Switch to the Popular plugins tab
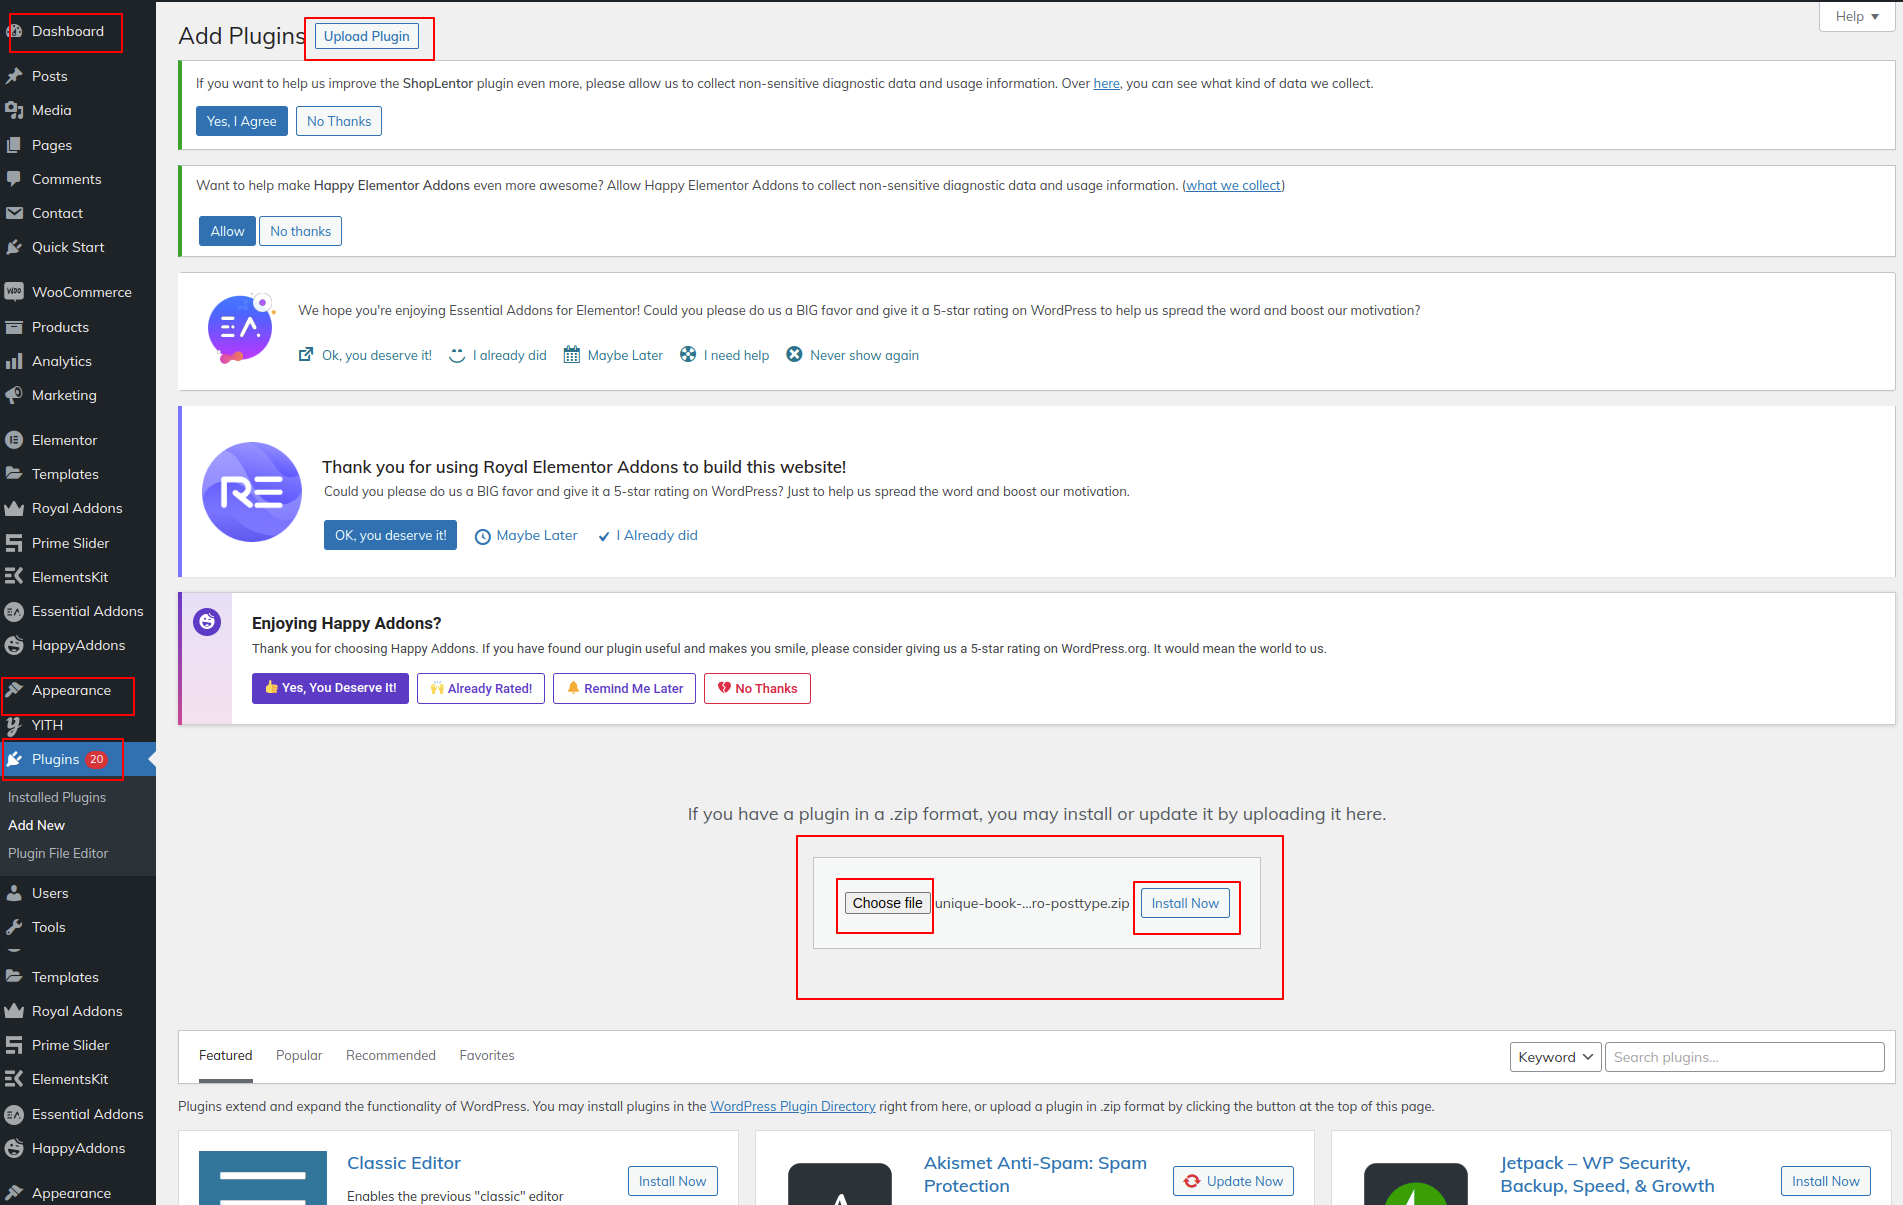The width and height of the screenshot is (1903, 1205). click(x=299, y=1055)
